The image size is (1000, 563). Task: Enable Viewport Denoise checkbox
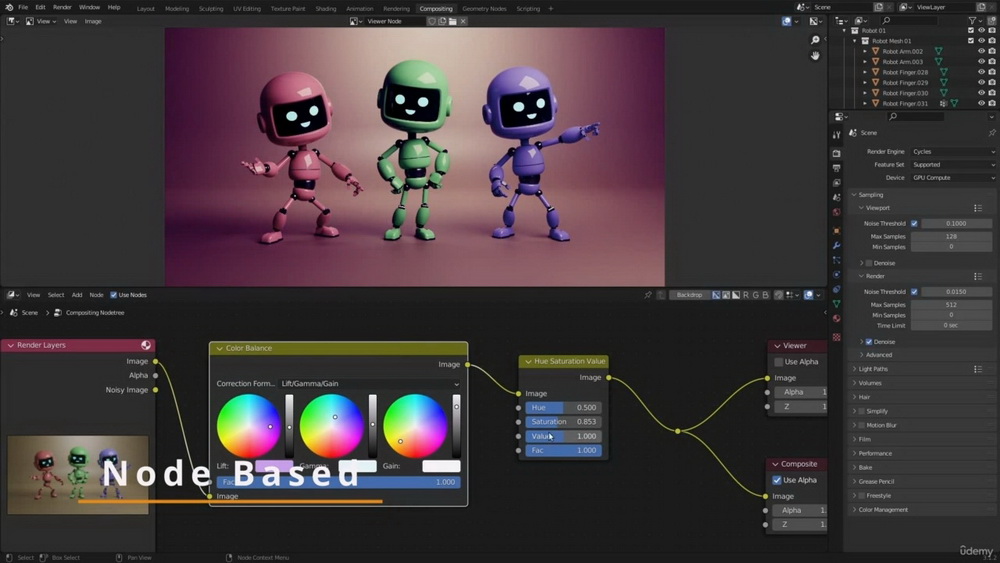coord(869,263)
